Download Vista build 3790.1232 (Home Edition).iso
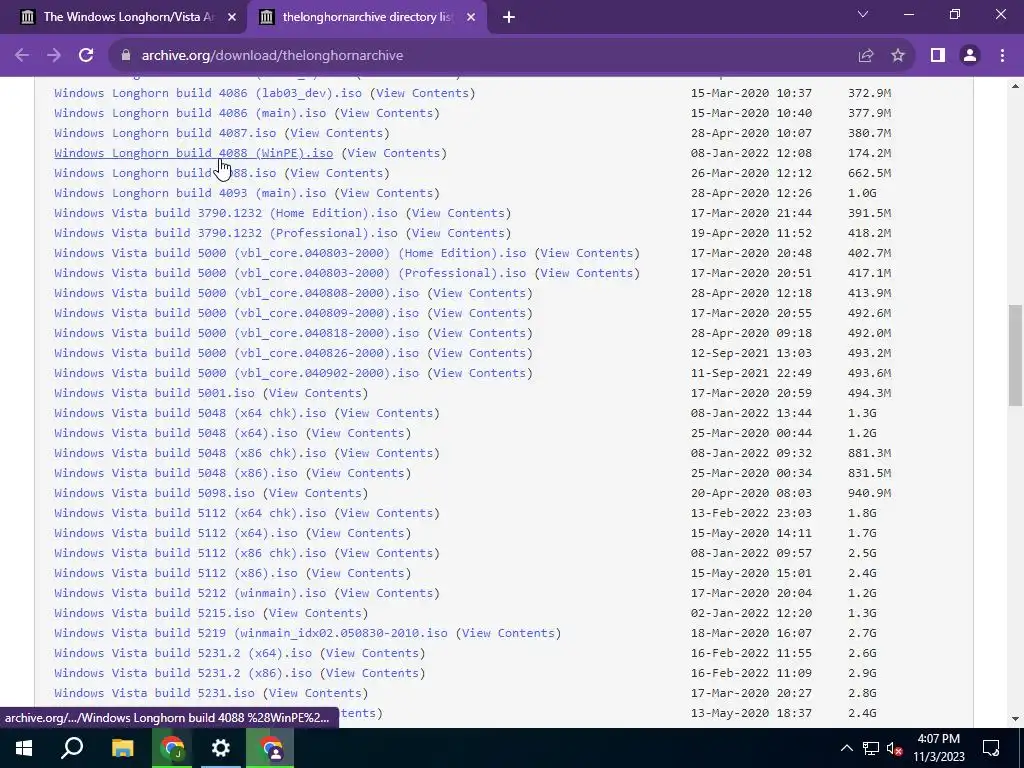The height and width of the screenshot is (768, 1024). 226,213
